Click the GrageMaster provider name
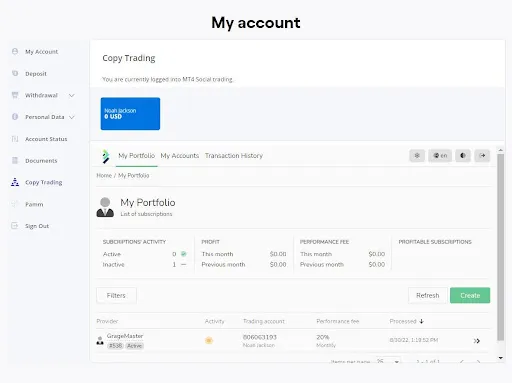This screenshot has width=512, height=383. pyautogui.click(x=125, y=336)
